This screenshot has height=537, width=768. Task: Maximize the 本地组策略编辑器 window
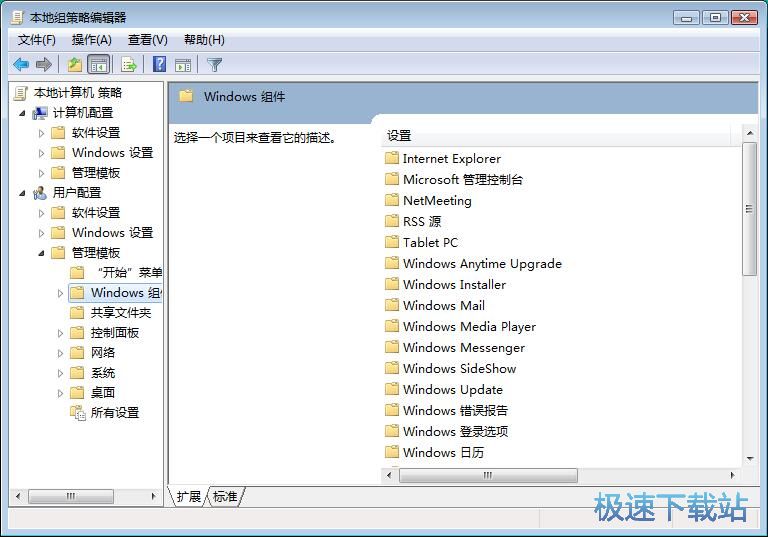click(715, 18)
